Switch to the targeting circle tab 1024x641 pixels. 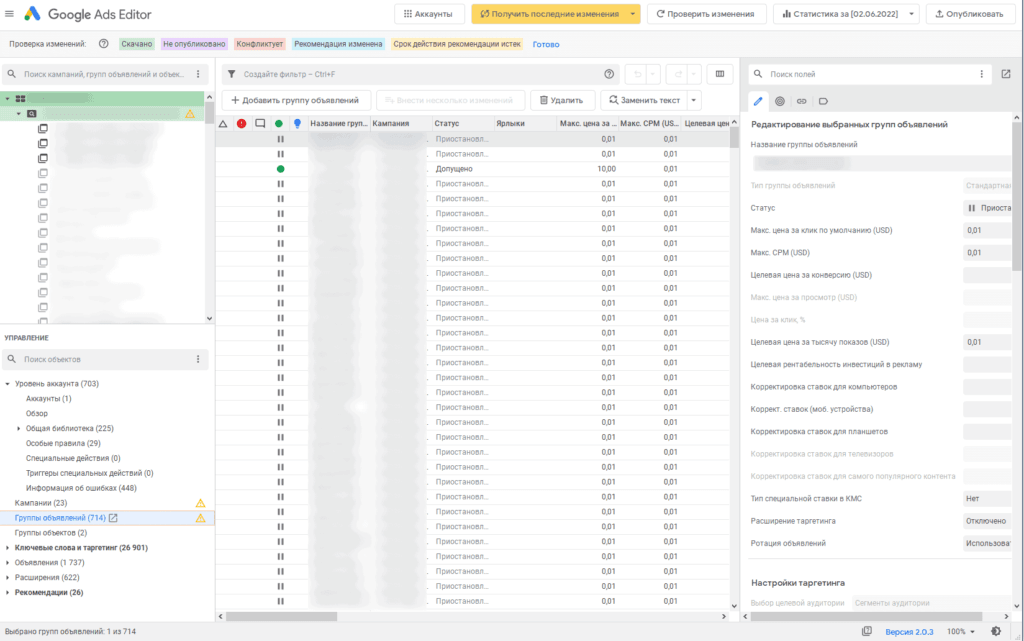click(780, 101)
